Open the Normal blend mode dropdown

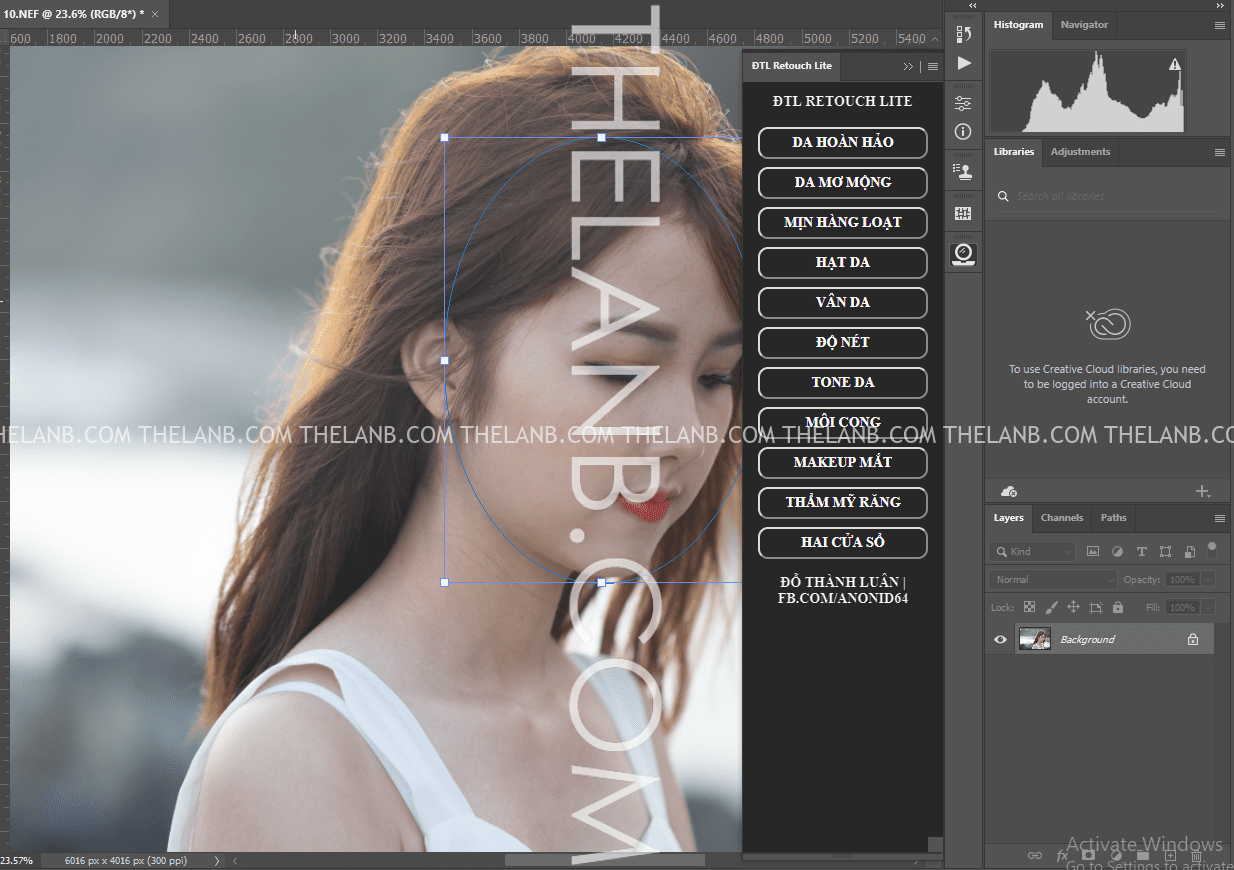tap(1052, 579)
